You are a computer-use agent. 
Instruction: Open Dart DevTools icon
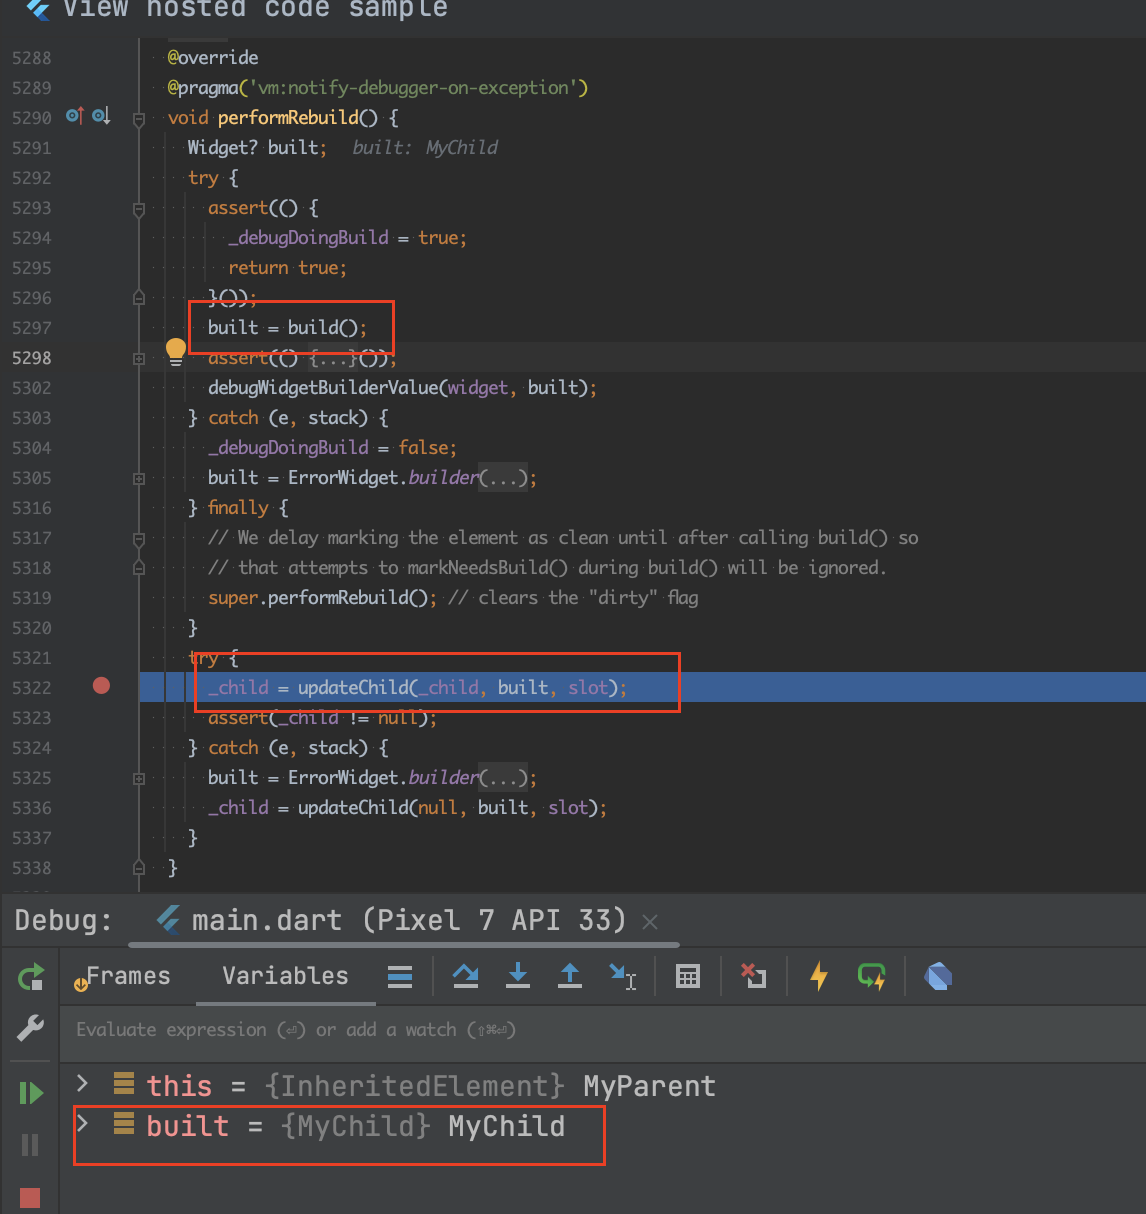click(938, 976)
